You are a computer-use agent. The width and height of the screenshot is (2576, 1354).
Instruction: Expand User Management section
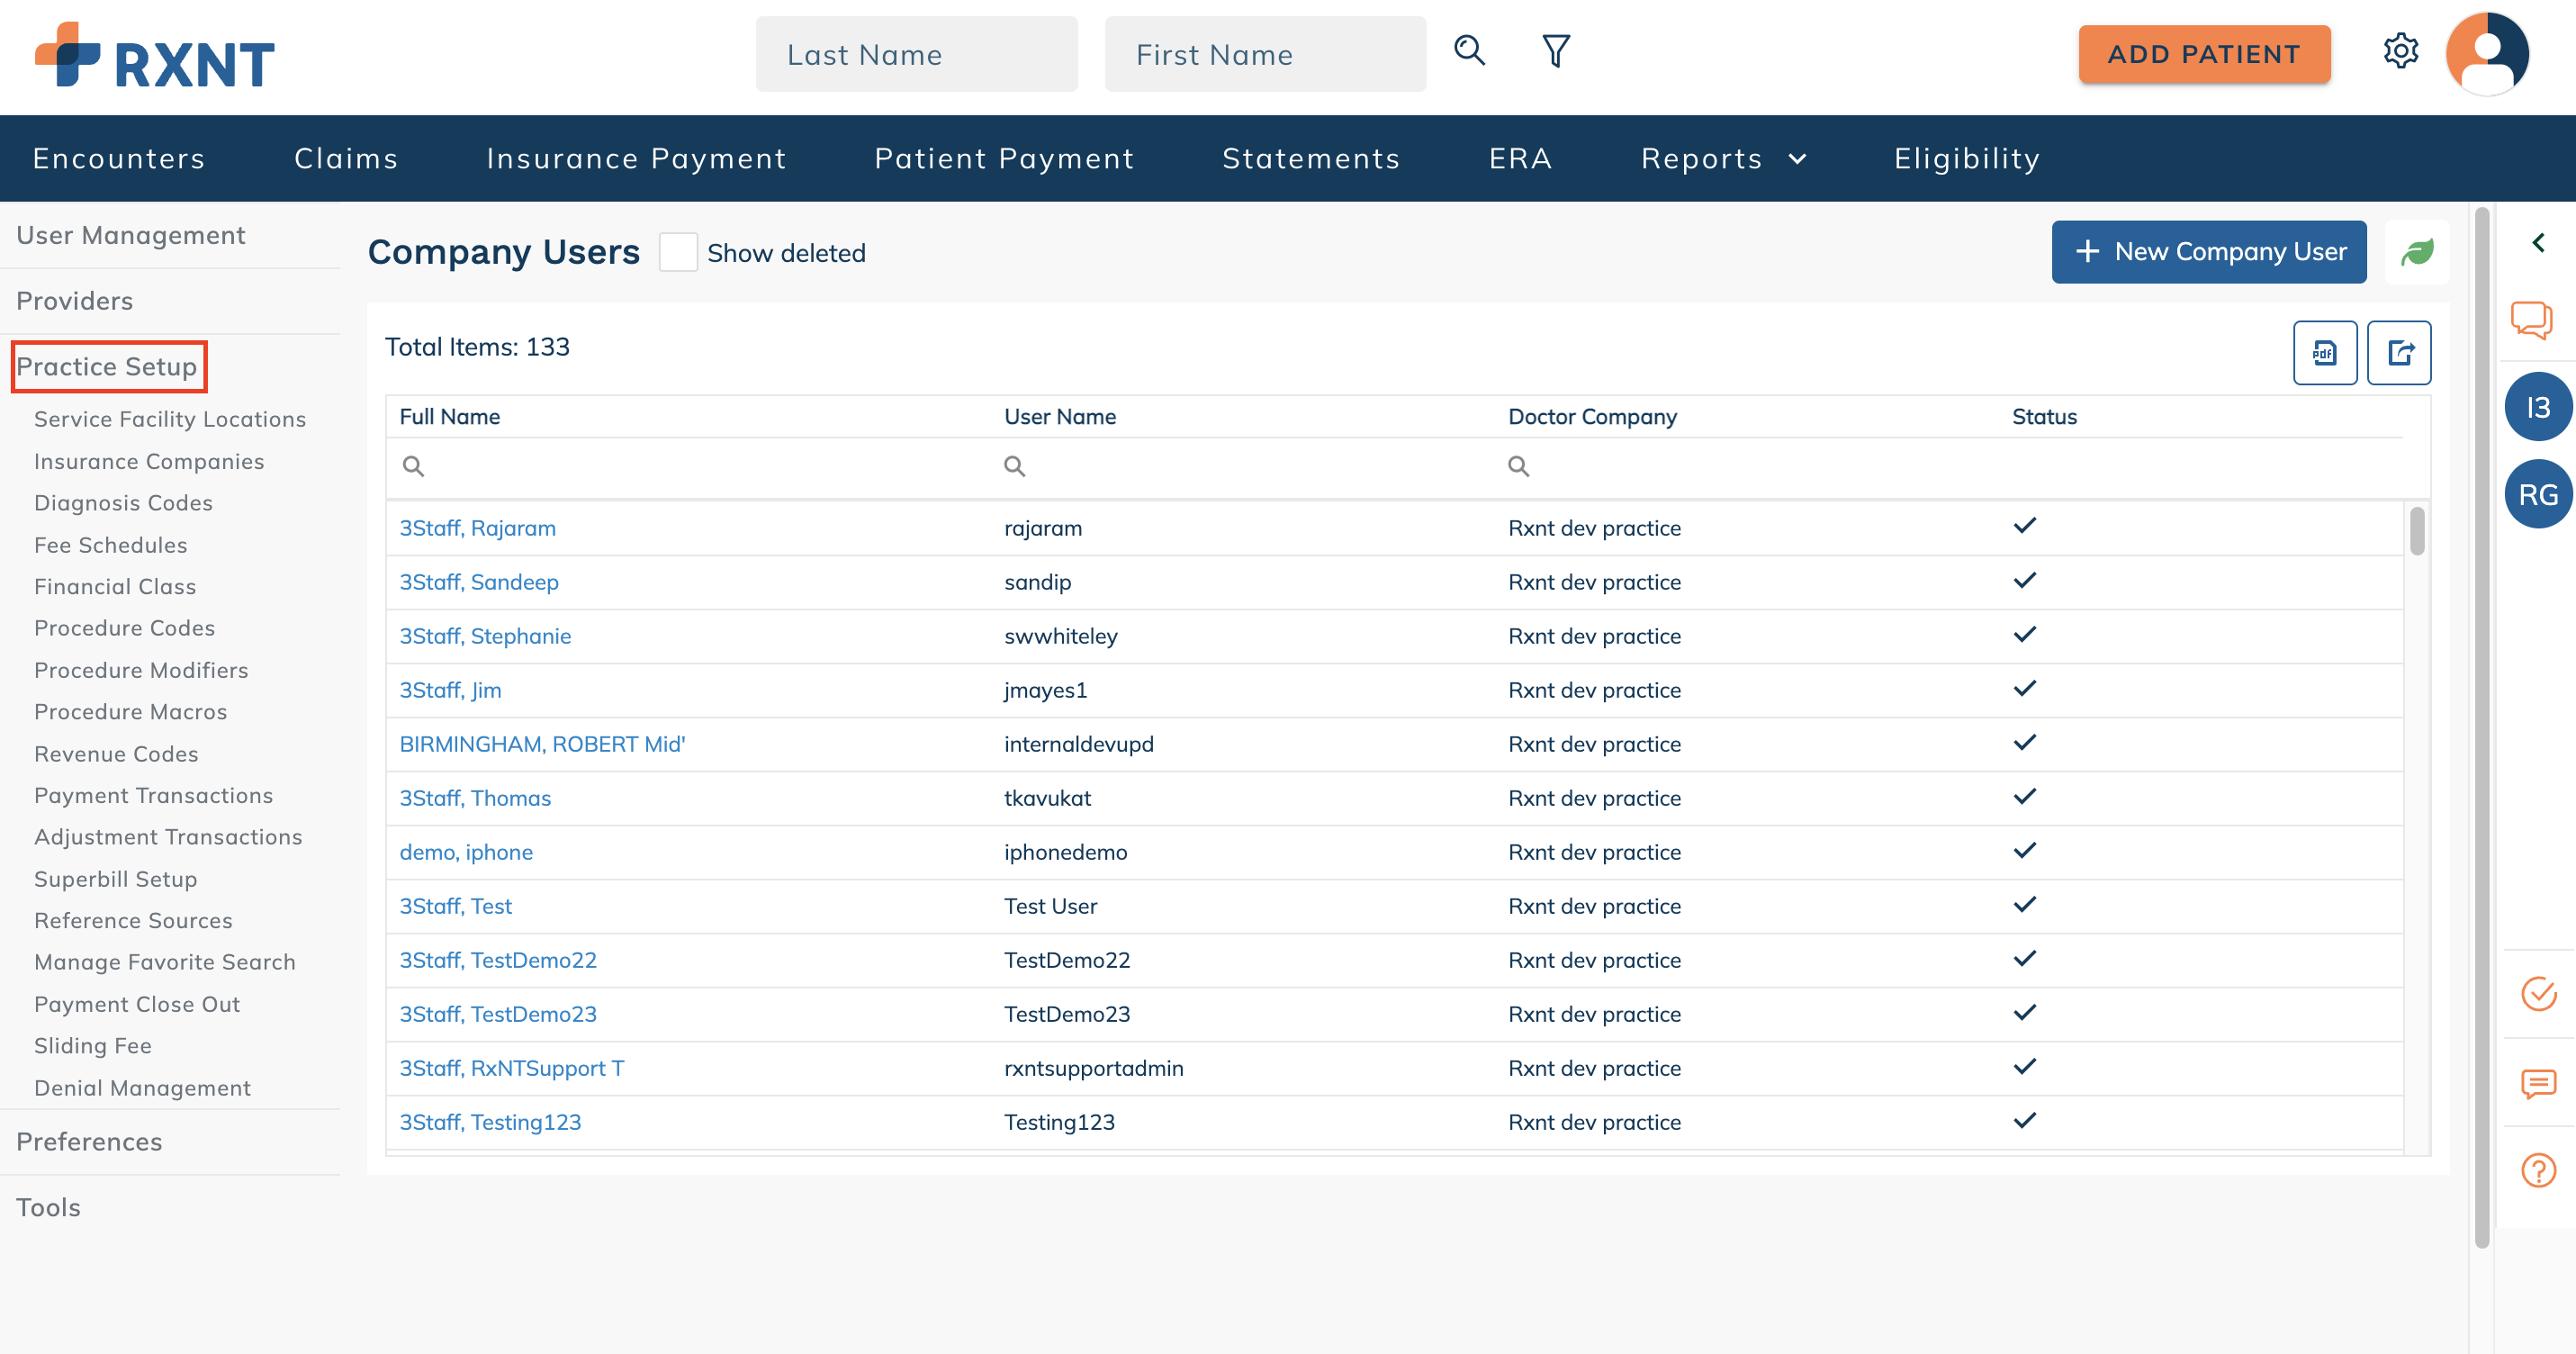[130, 235]
